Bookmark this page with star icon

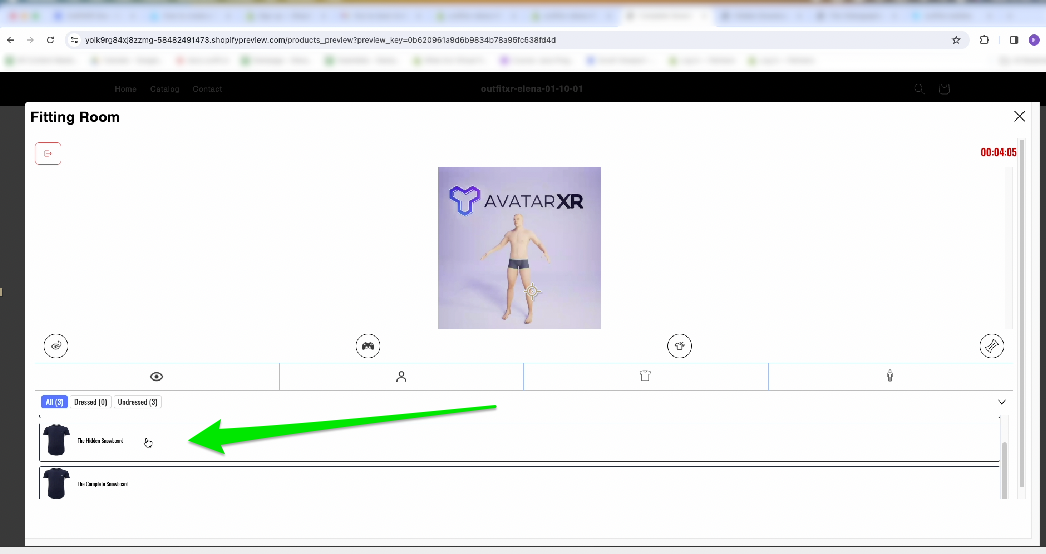click(x=956, y=40)
